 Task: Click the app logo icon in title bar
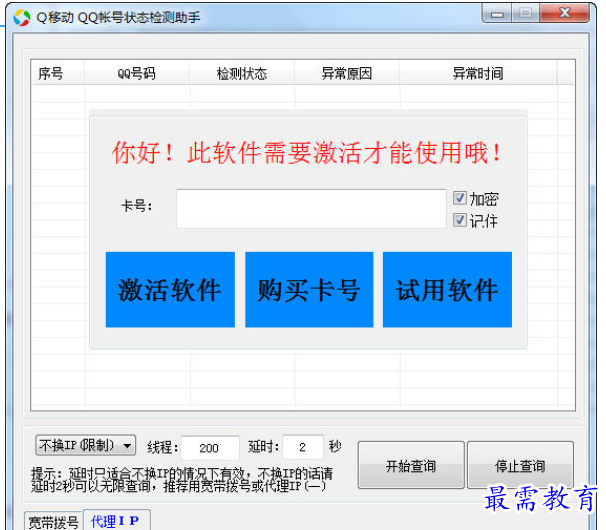[21, 17]
